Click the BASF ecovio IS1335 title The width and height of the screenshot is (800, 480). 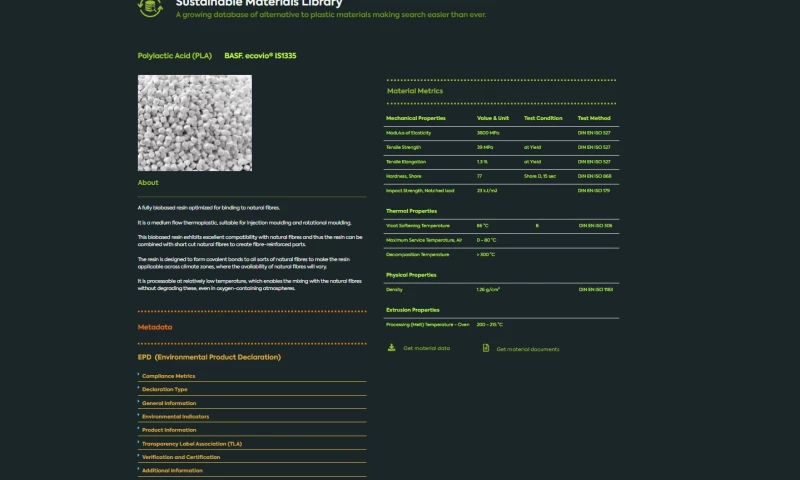pos(260,56)
